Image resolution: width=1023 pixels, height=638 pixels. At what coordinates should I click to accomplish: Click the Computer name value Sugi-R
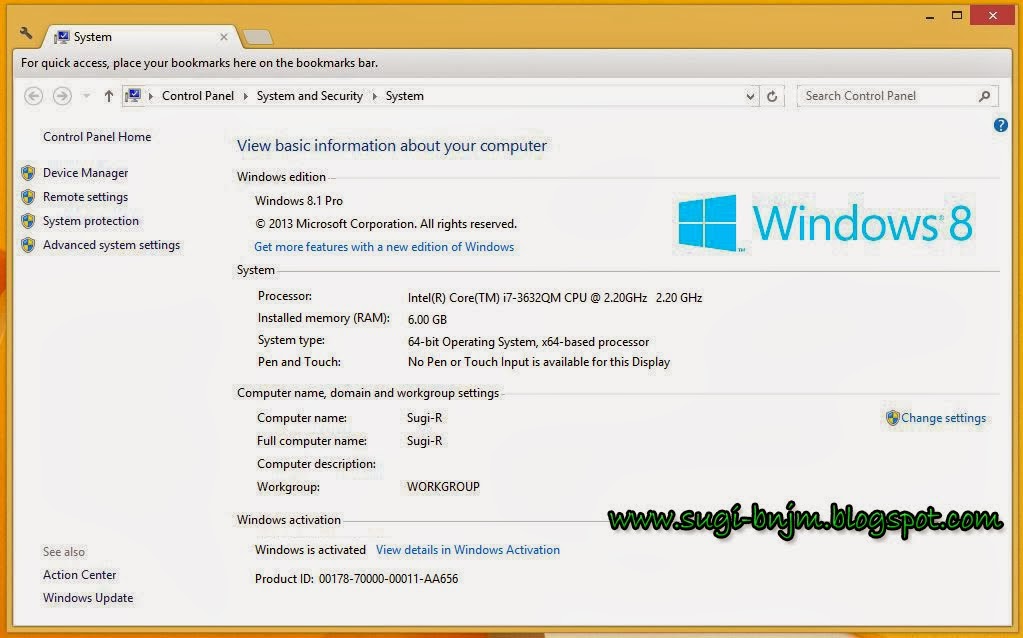pyautogui.click(x=425, y=418)
